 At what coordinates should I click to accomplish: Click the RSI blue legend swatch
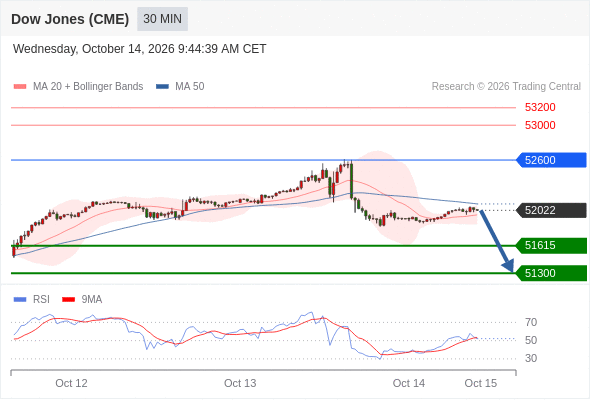[20, 300]
